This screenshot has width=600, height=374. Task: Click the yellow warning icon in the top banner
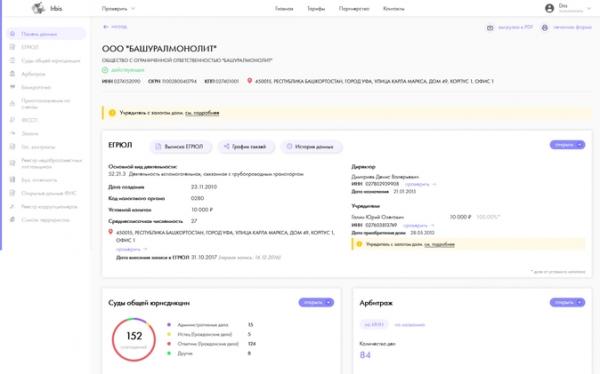pyautogui.click(x=112, y=113)
